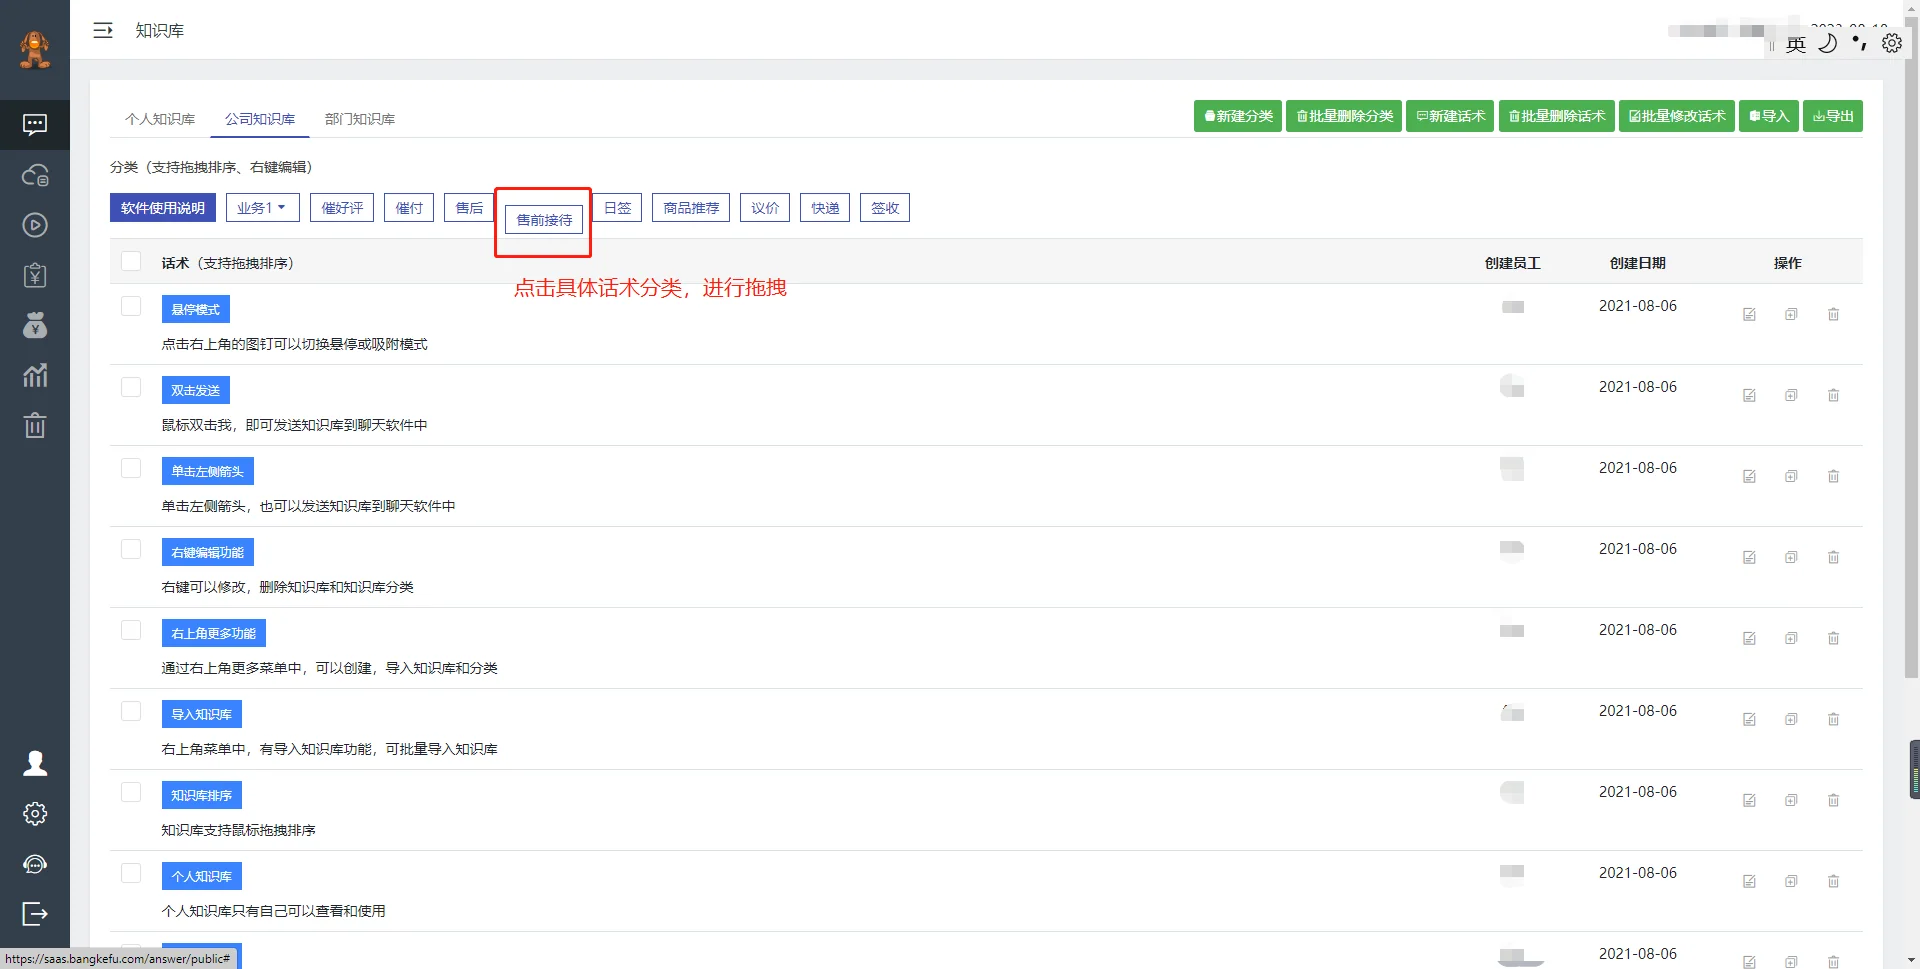1920x969 pixels.
Task: Expand the 业务1 category dropdown
Action: pyautogui.click(x=262, y=208)
